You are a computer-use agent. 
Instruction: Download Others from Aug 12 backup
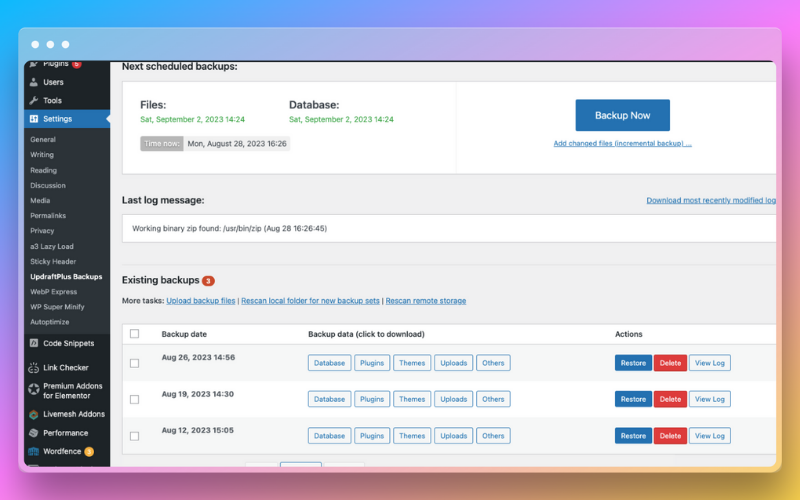(493, 436)
